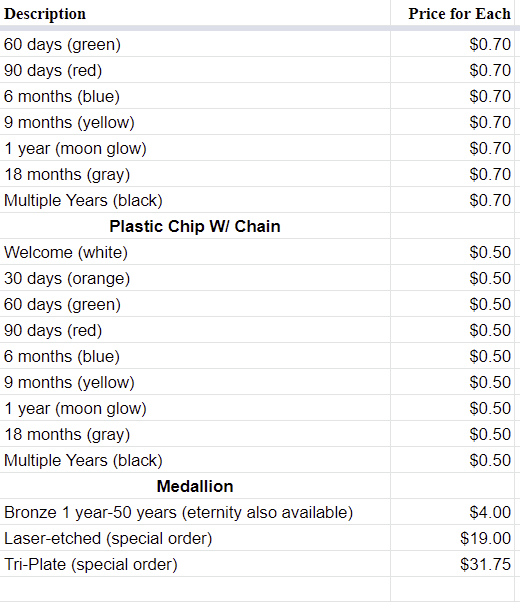The height and width of the screenshot is (602, 520).
Task: Click the 30 days (orange) cell
Action: [x=195, y=278]
